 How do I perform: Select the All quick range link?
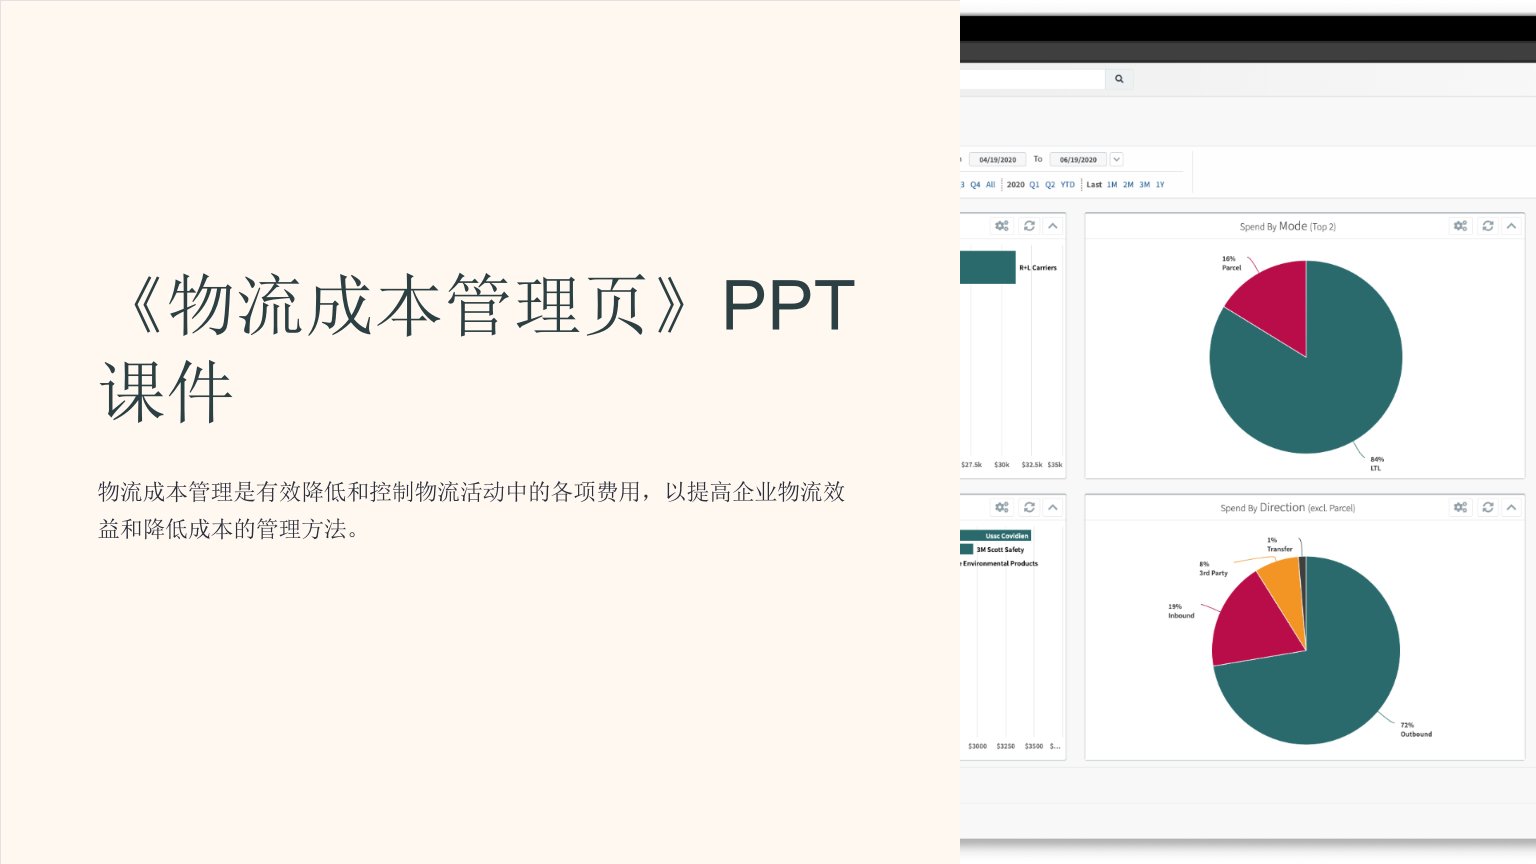point(990,185)
